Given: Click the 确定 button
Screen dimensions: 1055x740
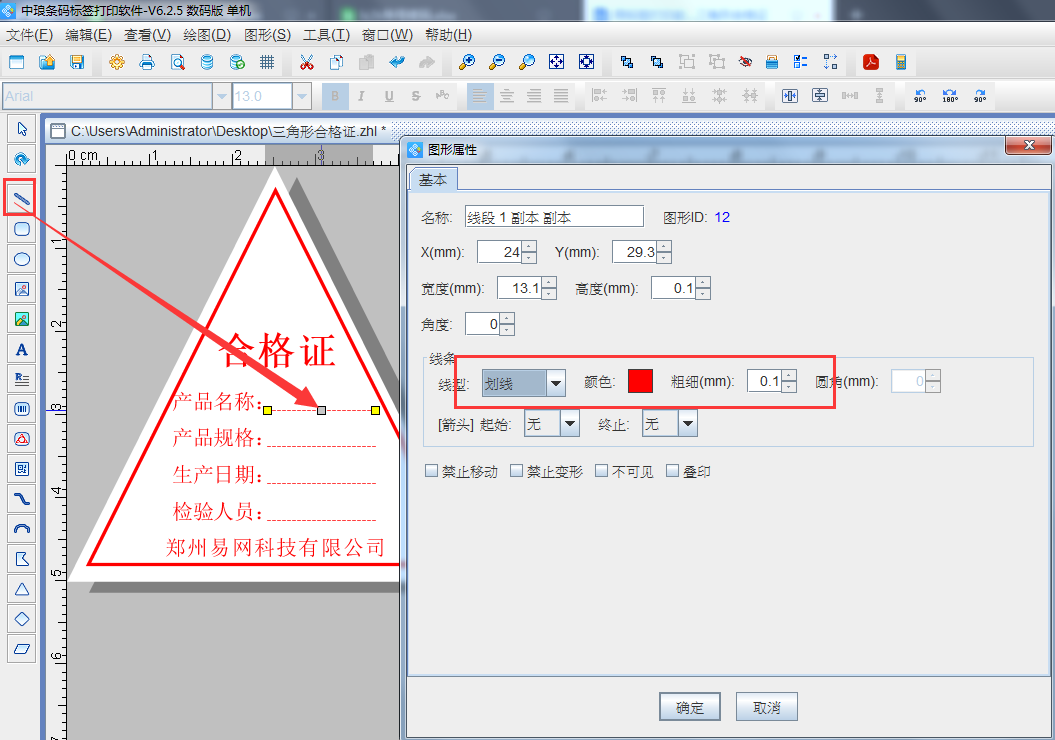Looking at the screenshot, I should (690, 707).
